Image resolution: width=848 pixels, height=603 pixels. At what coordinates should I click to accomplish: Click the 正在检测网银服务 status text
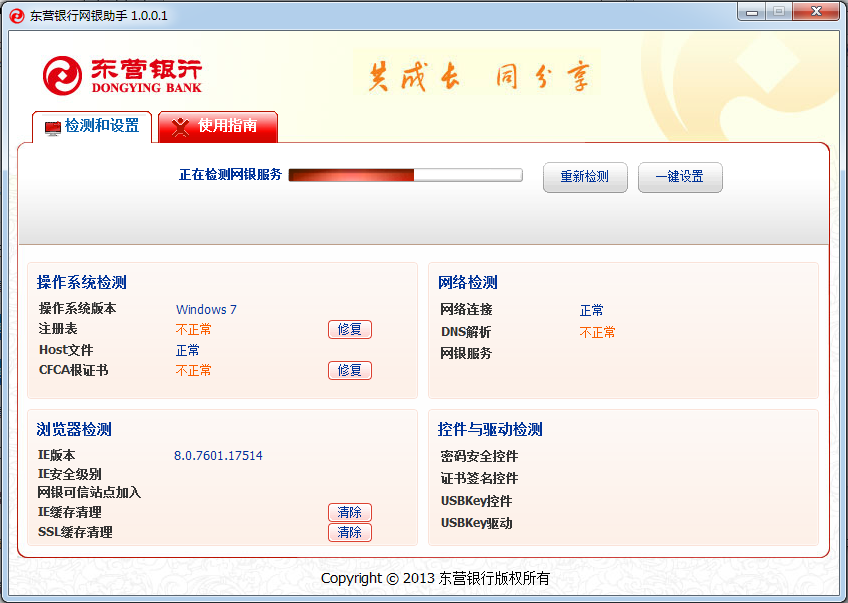[230, 174]
